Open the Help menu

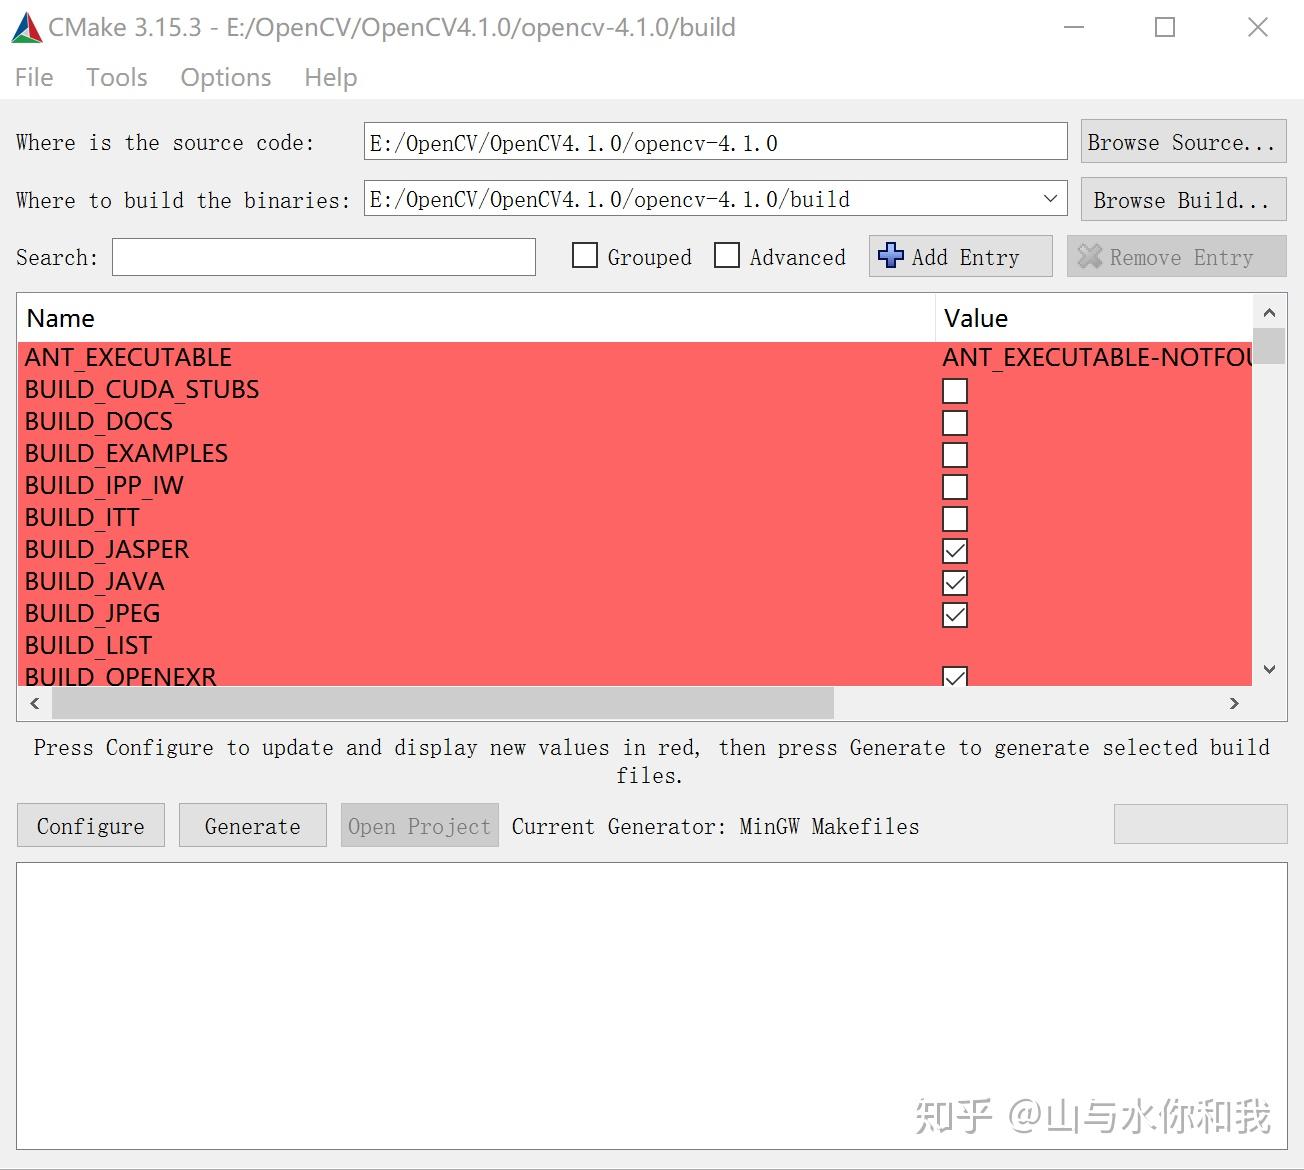[330, 77]
